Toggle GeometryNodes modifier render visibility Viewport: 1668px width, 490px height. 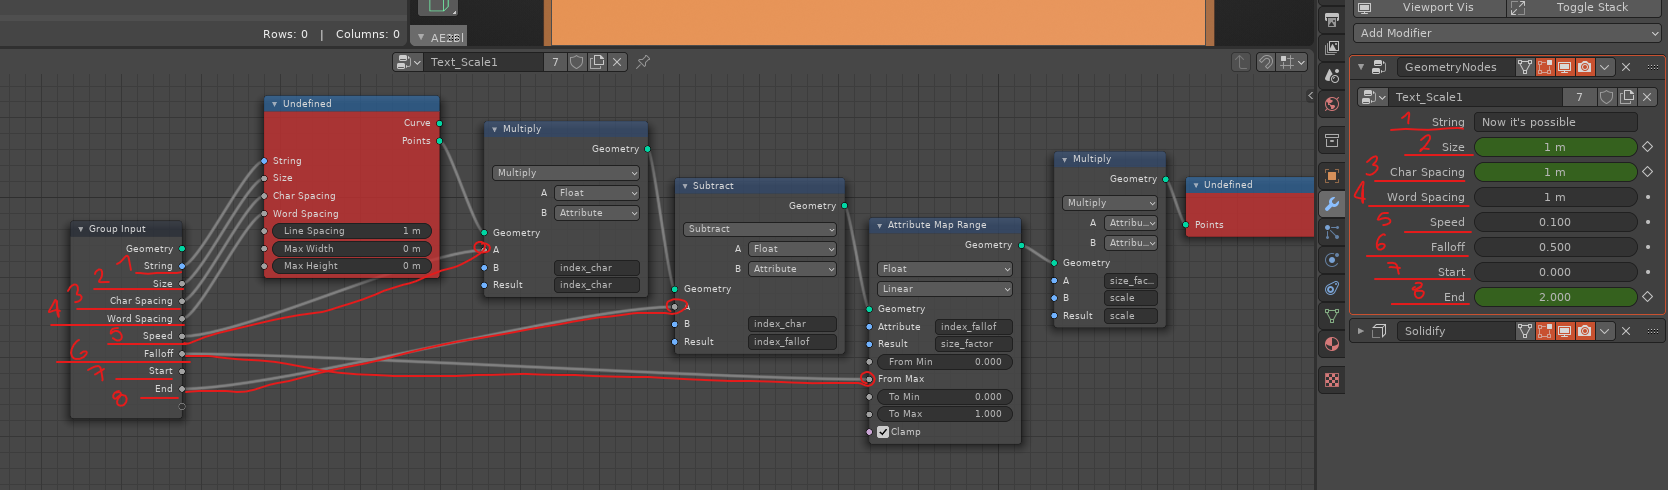pos(1585,67)
